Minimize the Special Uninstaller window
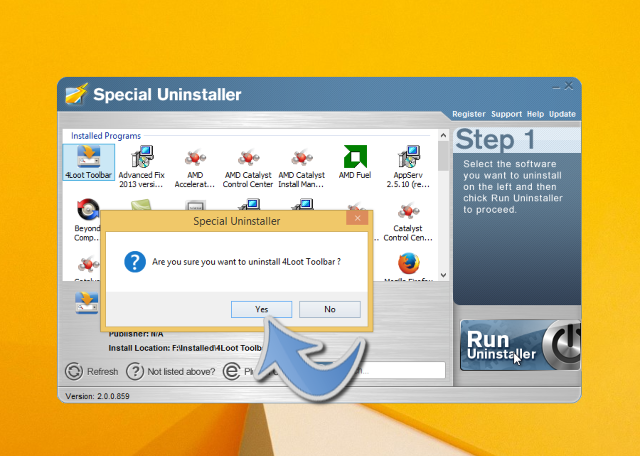This screenshot has height=456, width=640. click(556, 87)
